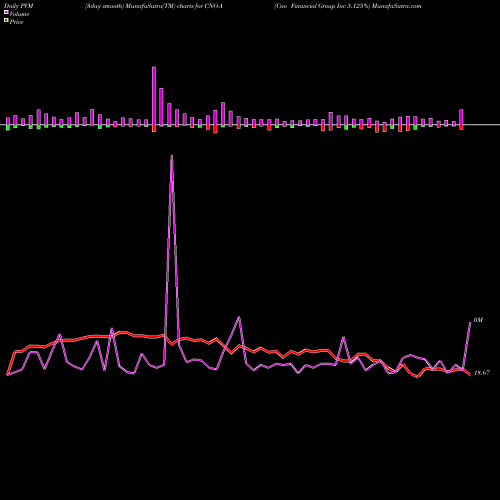500x500 pixels.
Task: Click the 'Daily PVM' chart title
Action: [x=19, y=6]
